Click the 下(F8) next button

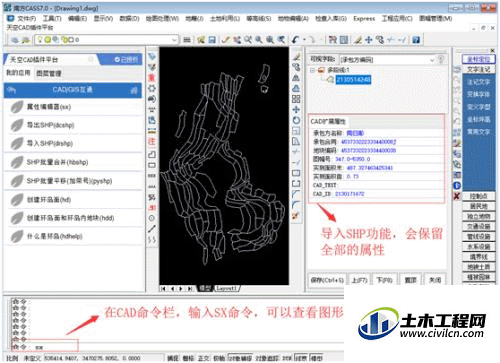[x=384, y=280]
